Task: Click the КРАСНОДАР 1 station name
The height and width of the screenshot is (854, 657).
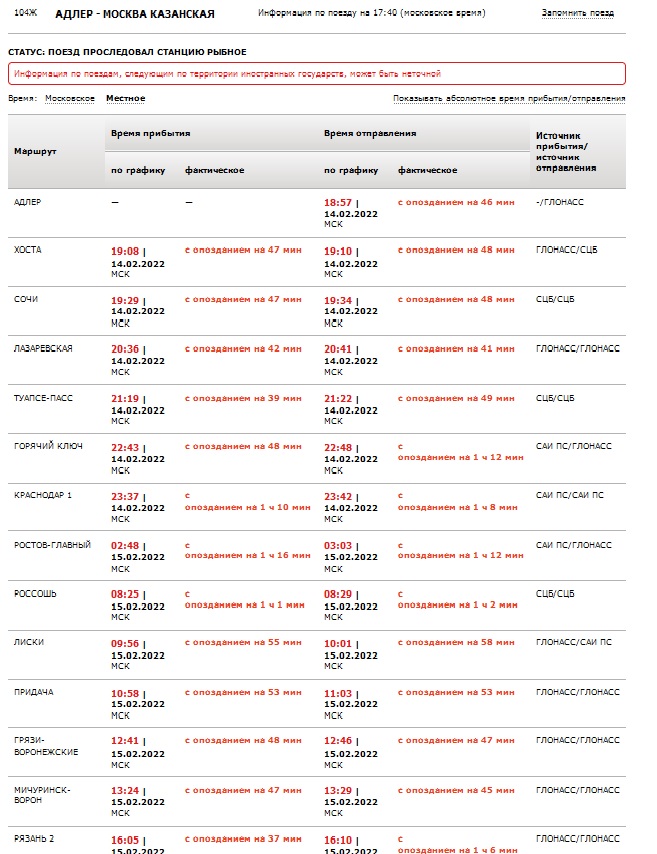Action: point(42,495)
